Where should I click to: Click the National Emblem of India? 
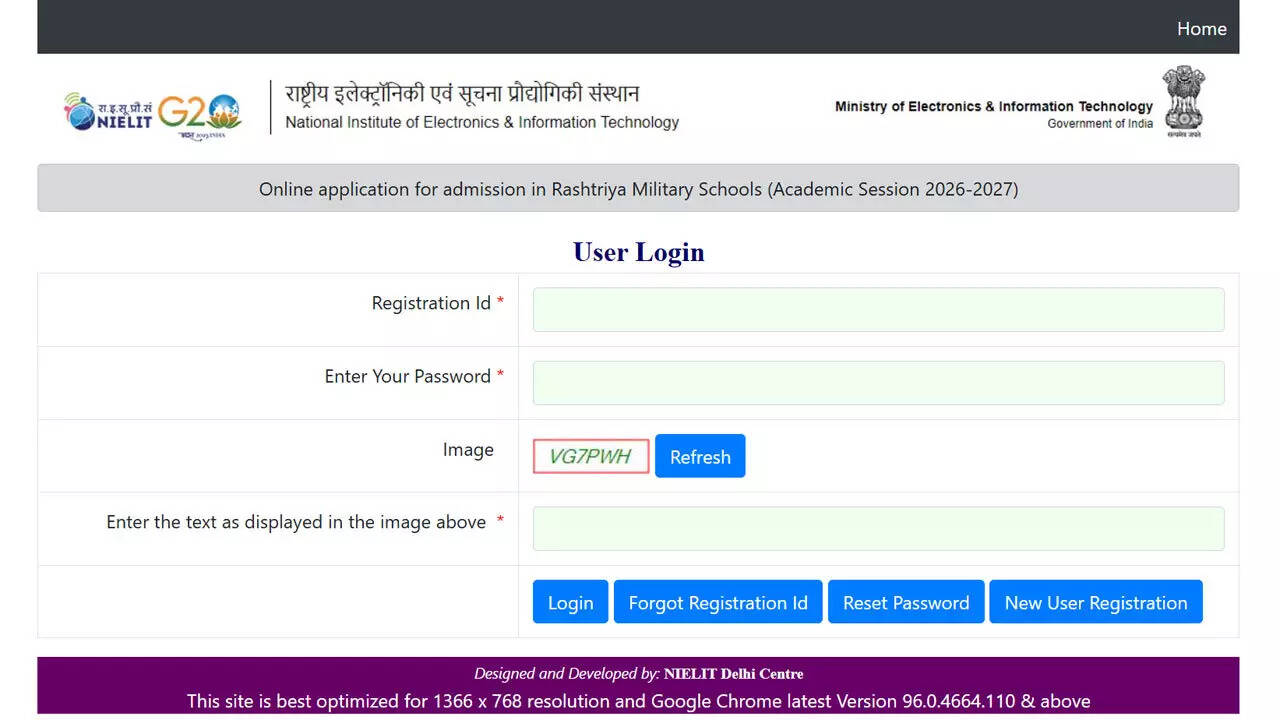coord(1183,101)
